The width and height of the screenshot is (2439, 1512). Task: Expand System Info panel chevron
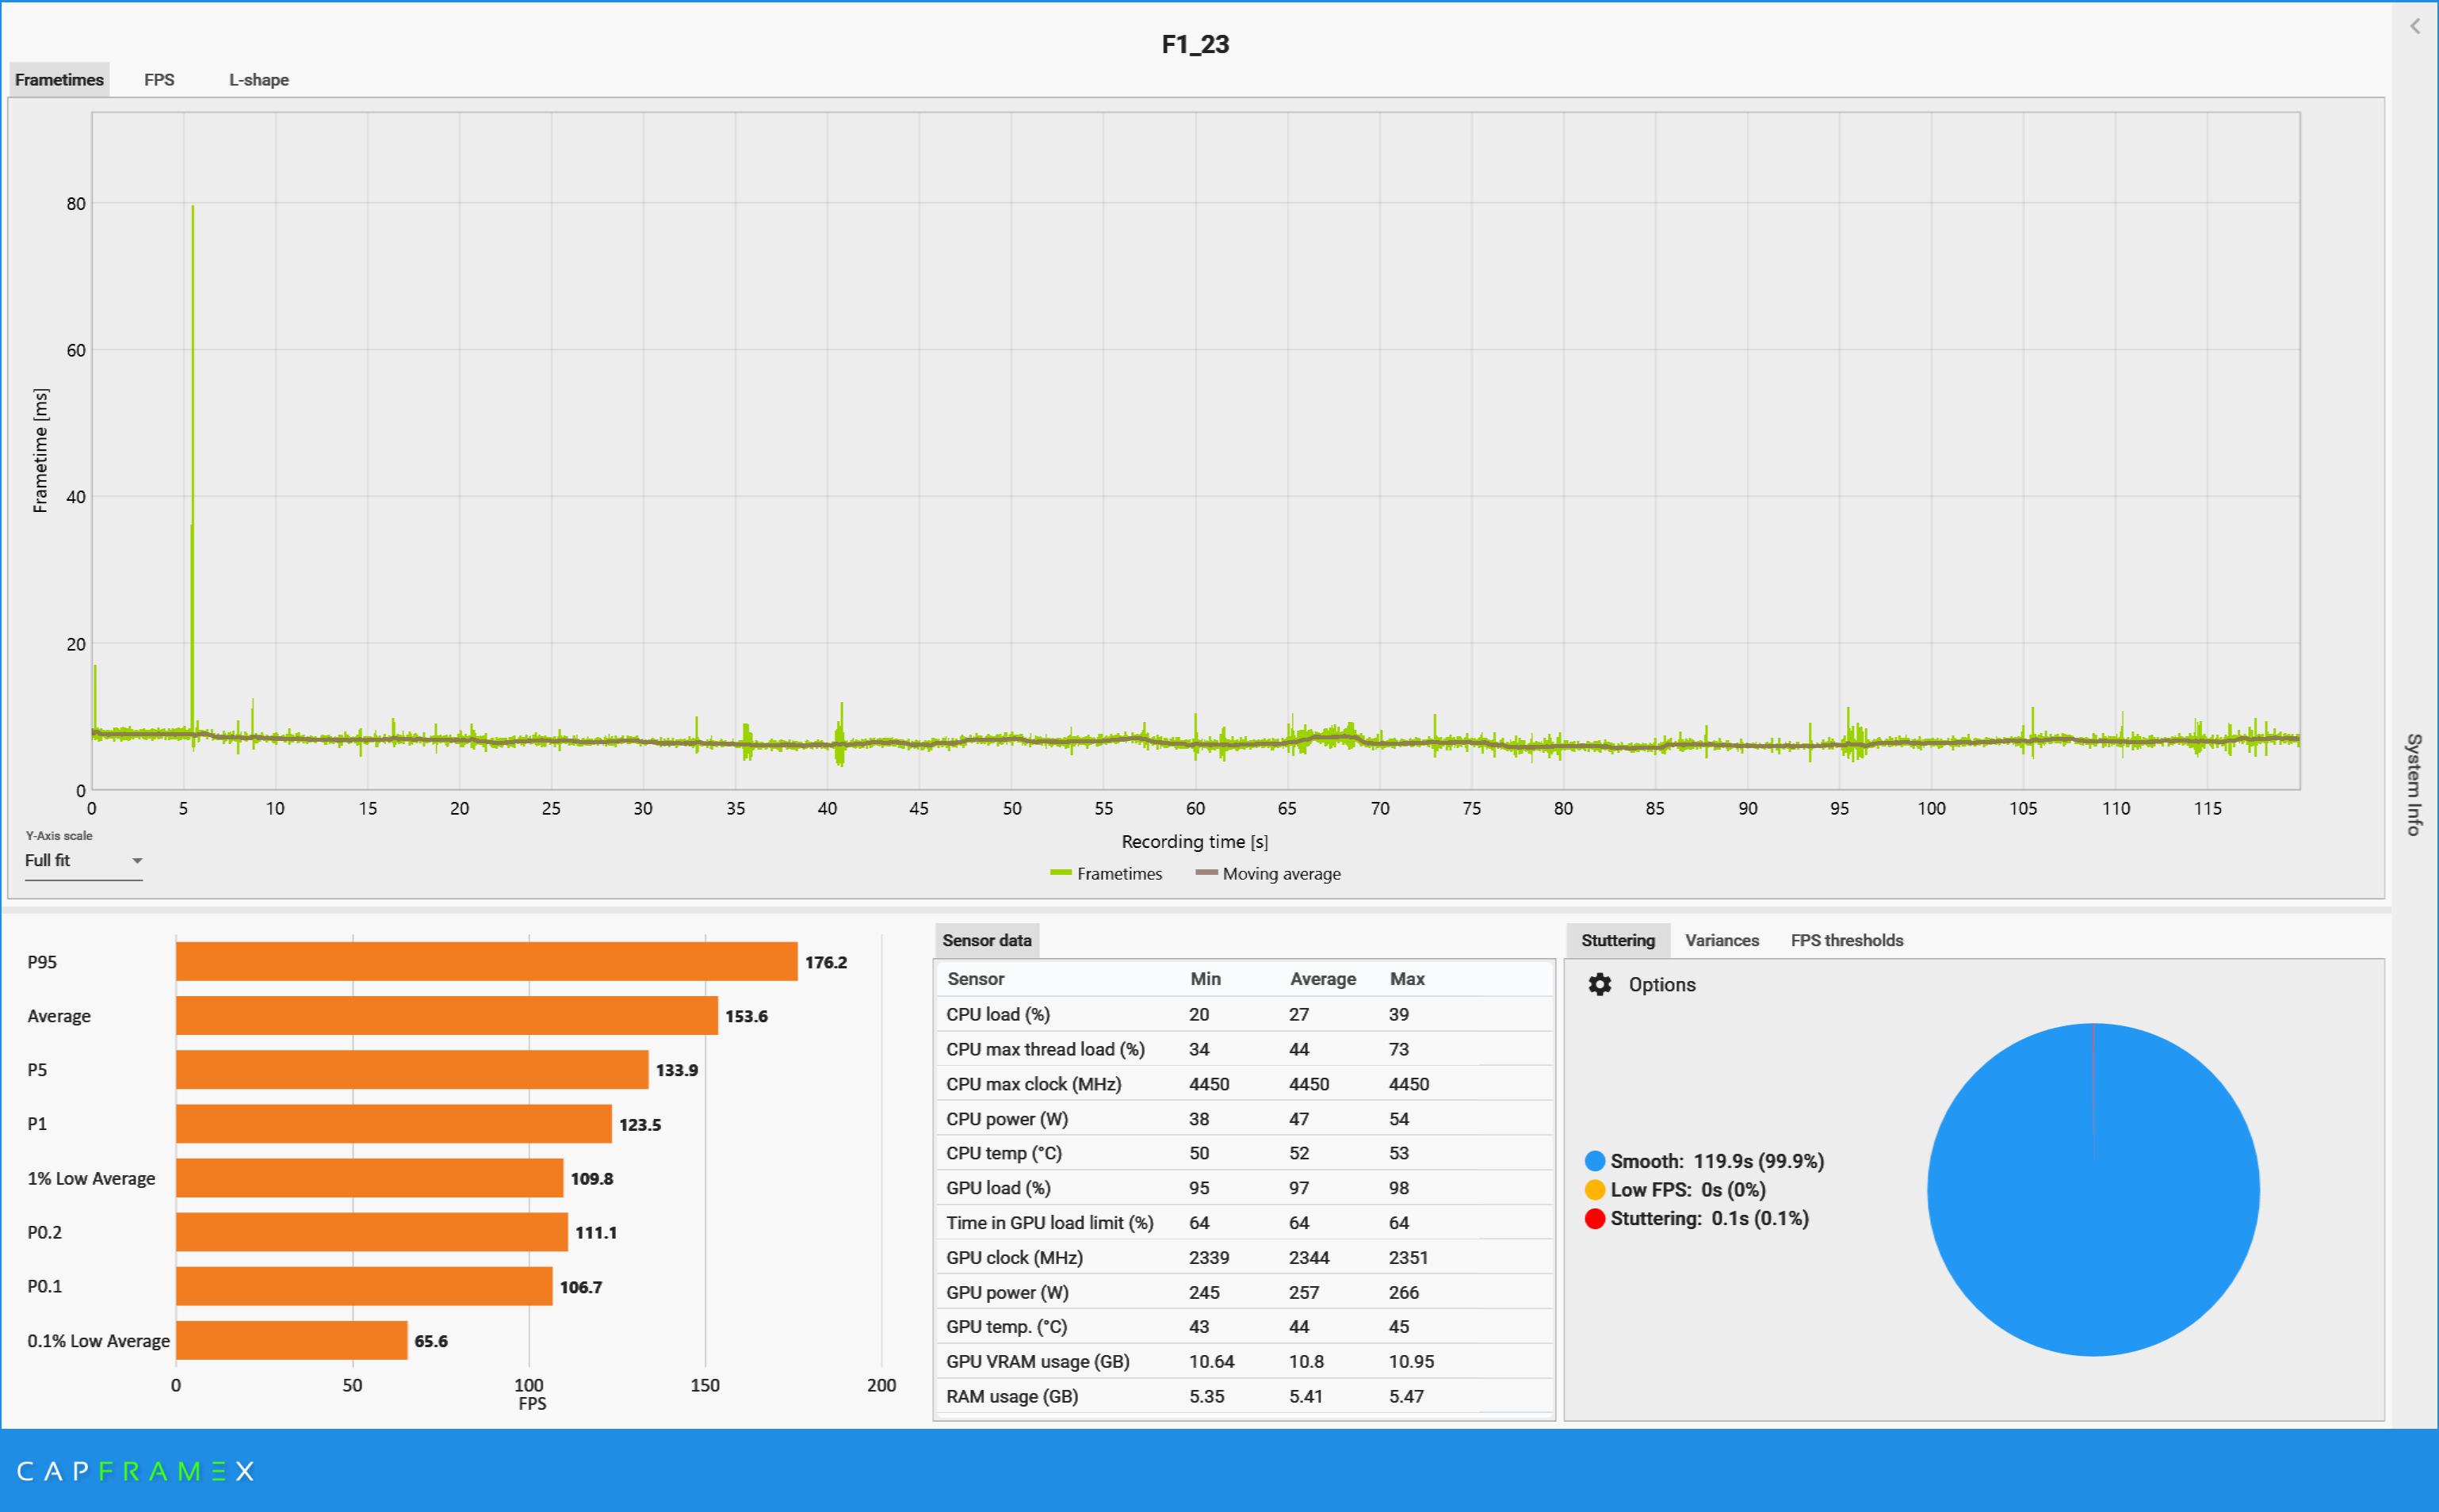click(x=2414, y=26)
